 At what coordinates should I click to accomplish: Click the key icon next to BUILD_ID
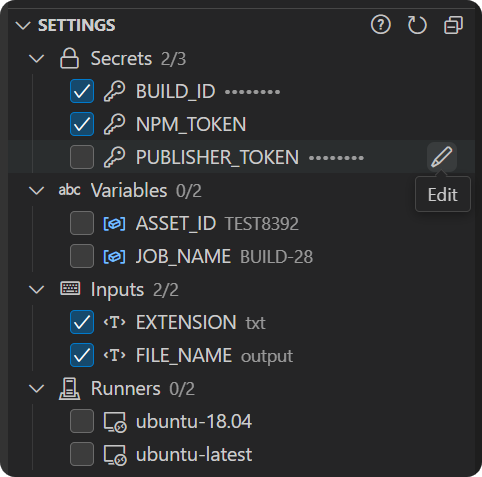coord(114,91)
